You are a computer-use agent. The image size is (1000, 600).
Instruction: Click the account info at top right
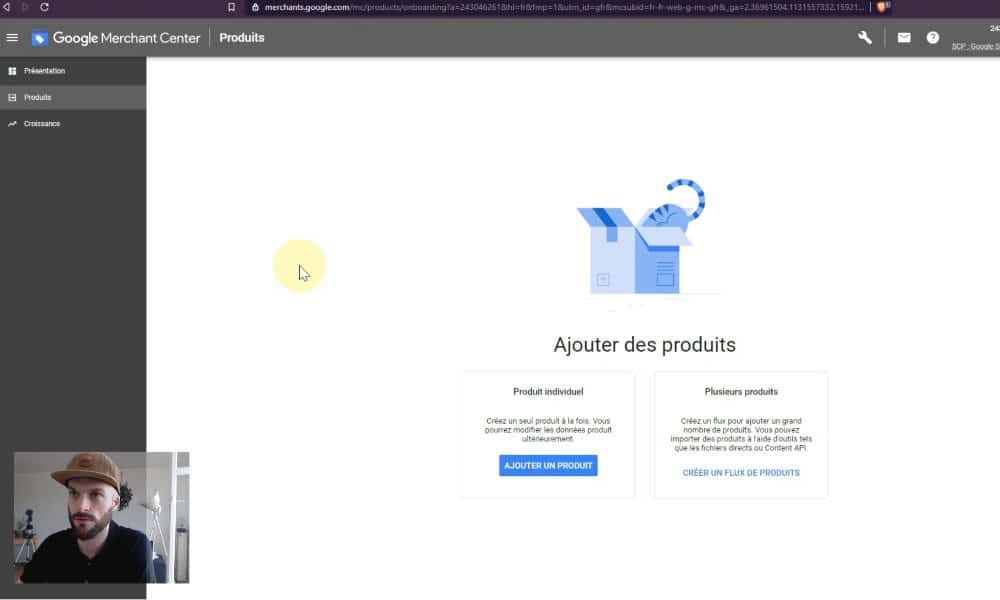976,38
